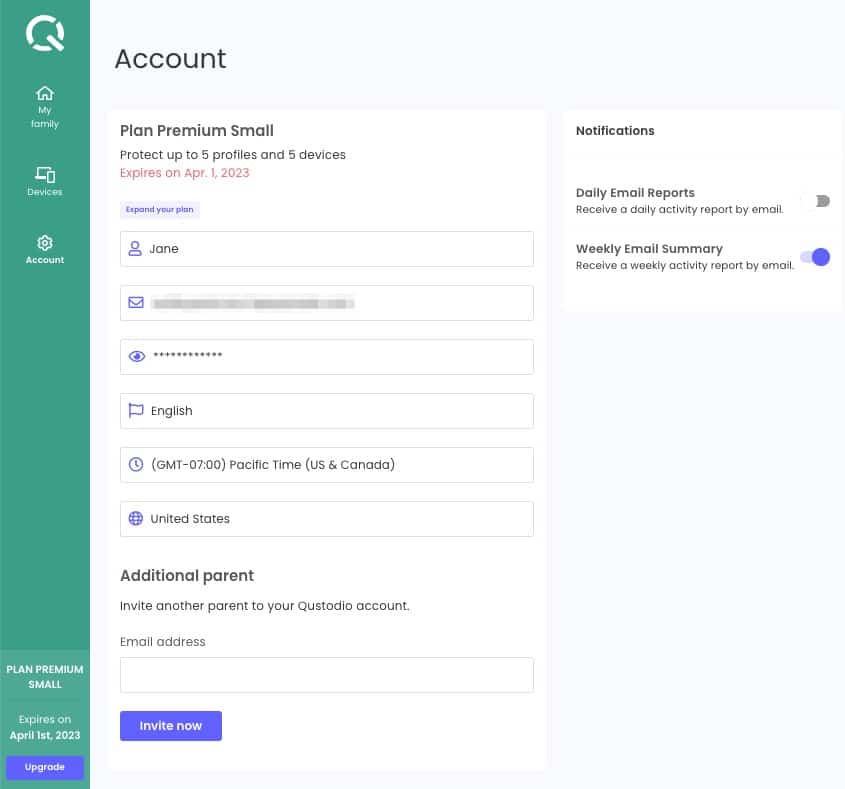The width and height of the screenshot is (845, 789).
Task: Enable Daily Email Reports toggle
Action: tap(816, 201)
